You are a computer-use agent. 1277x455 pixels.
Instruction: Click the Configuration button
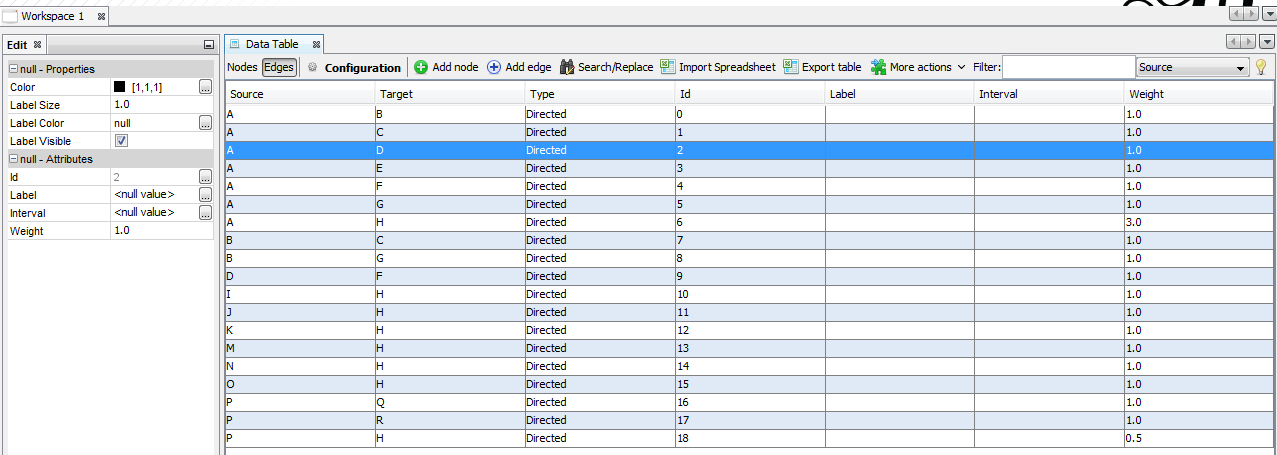pos(353,68)
